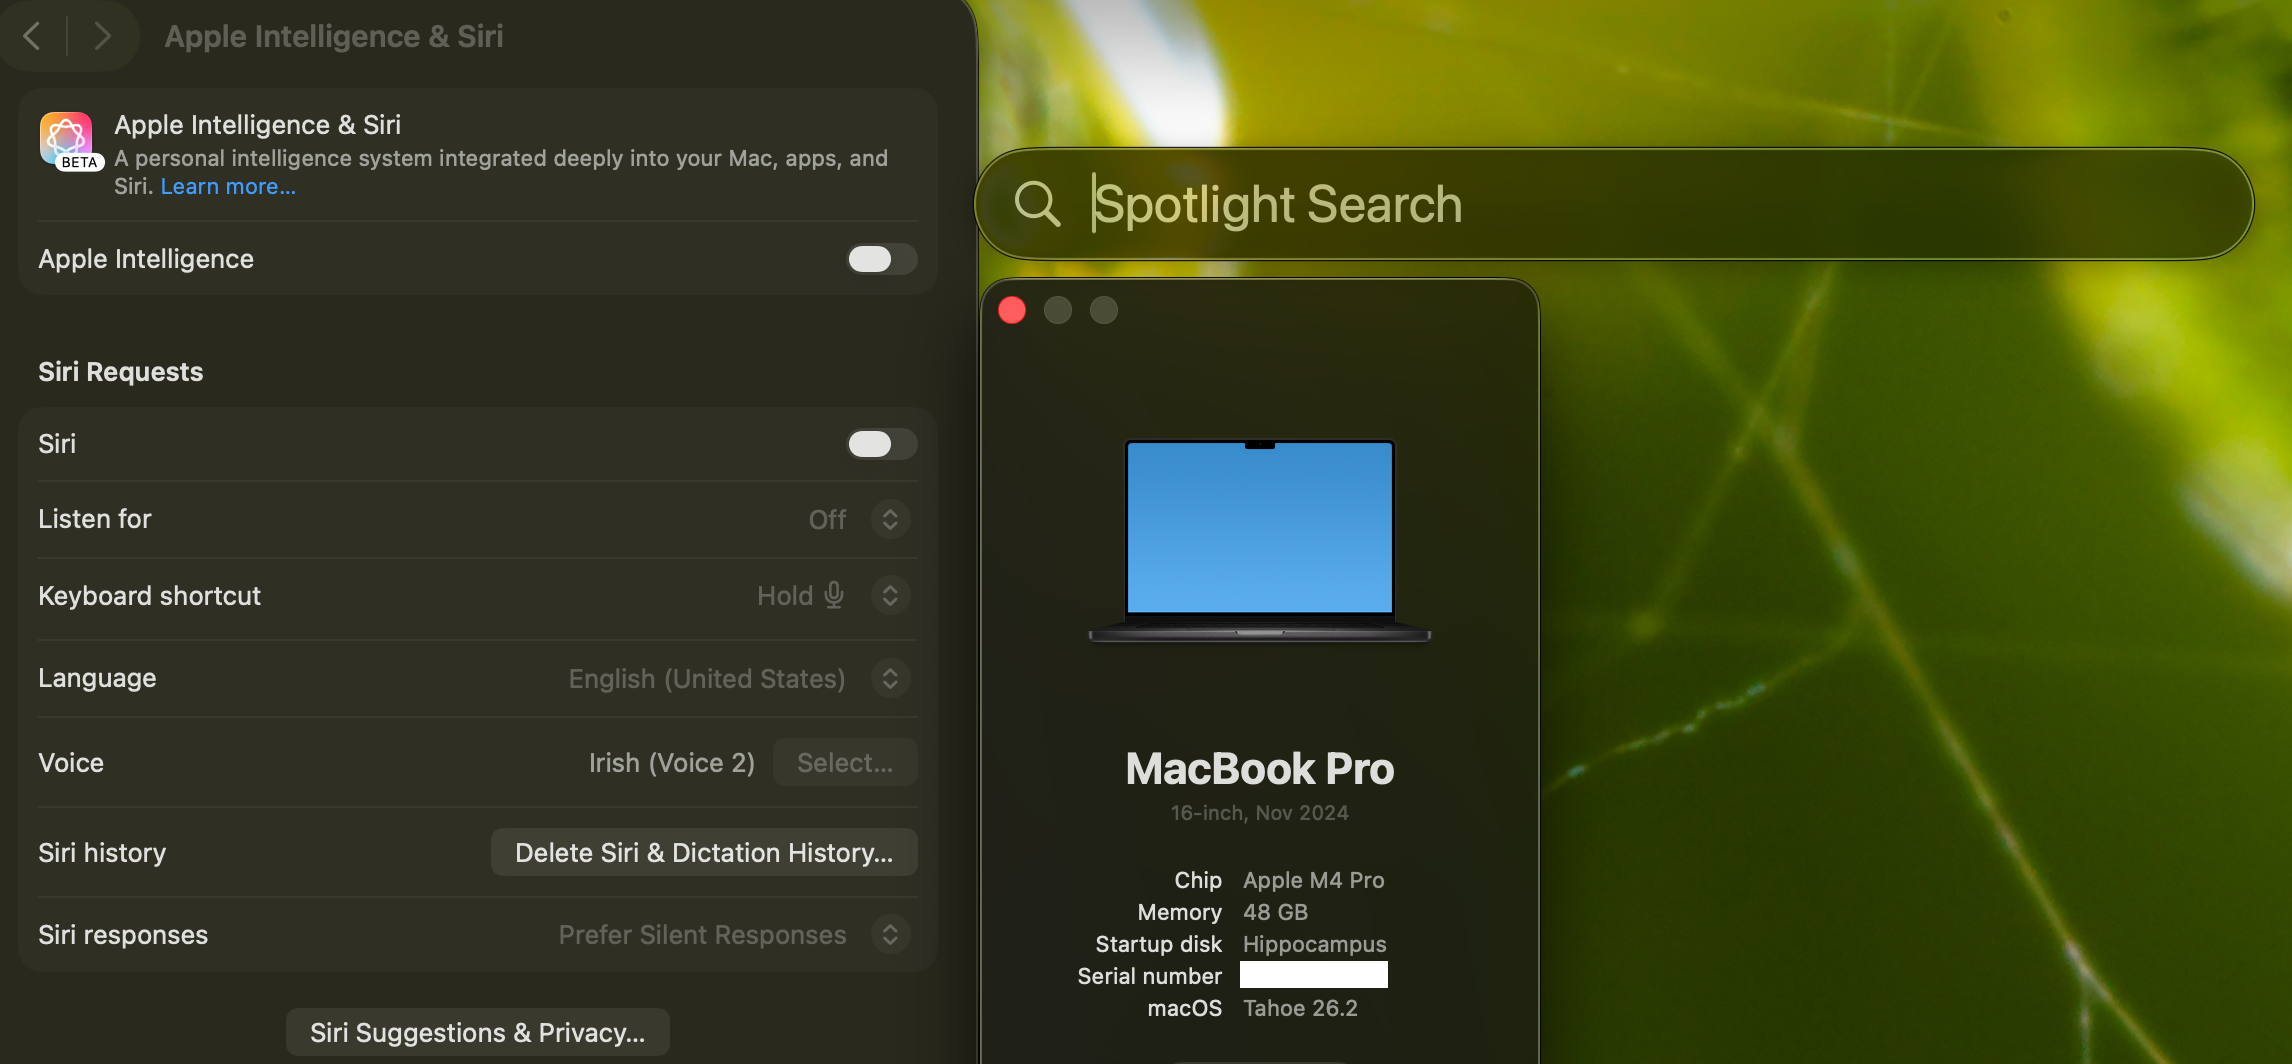Click the microphone icon in Keyboard shortcut row
Screen dimensions: 2292x1064
coord(834,596)
